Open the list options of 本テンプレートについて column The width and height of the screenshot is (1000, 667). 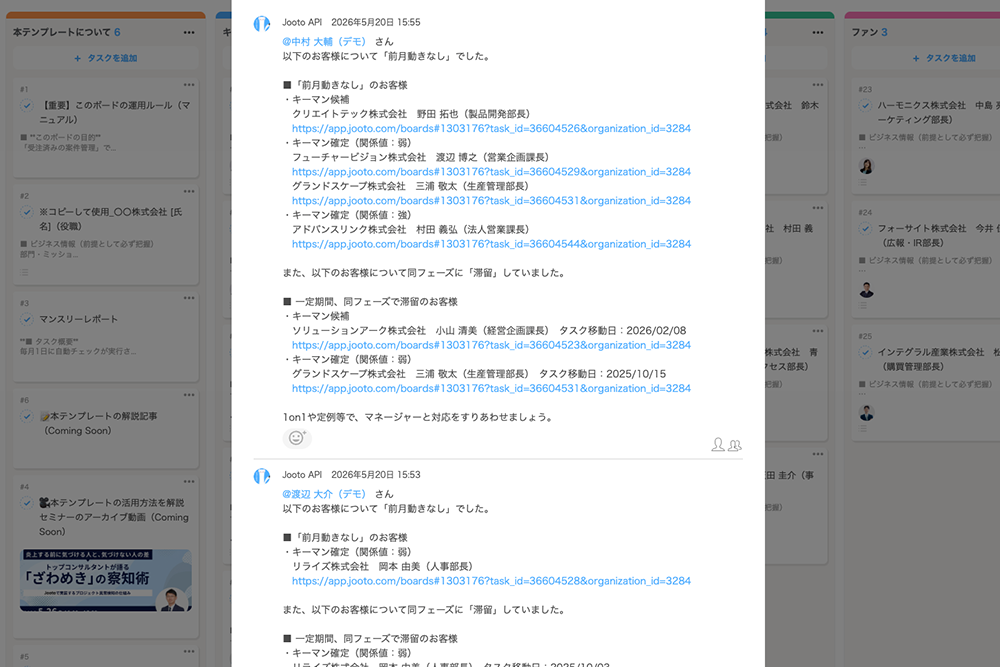[x=189, y=33]
